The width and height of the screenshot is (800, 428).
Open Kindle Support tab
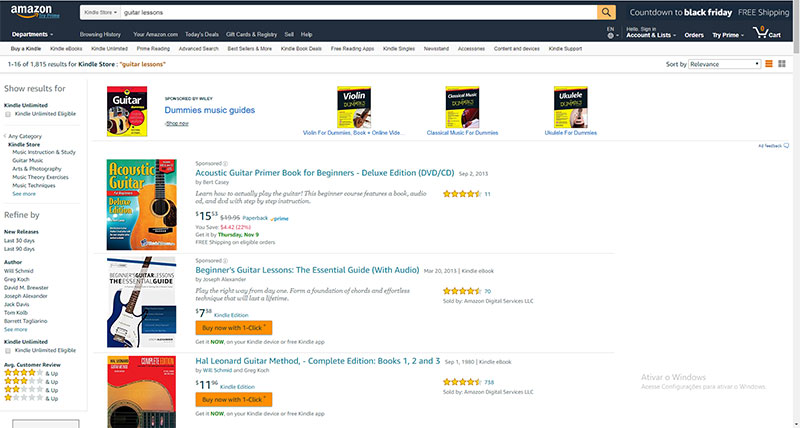coord(565,49)
